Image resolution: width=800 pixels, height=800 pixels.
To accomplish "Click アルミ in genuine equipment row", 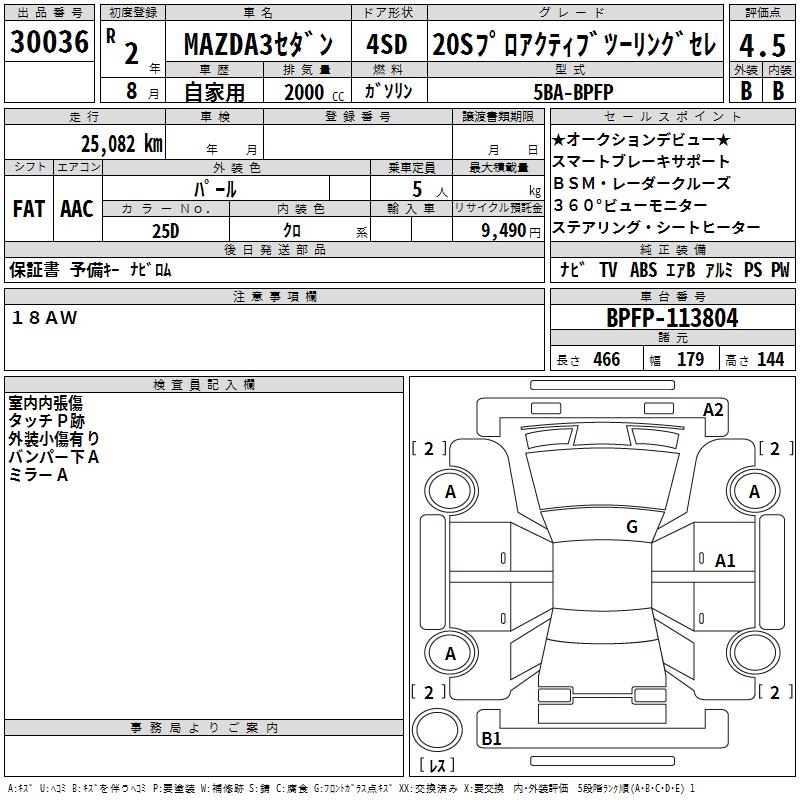I will point(719,270).
